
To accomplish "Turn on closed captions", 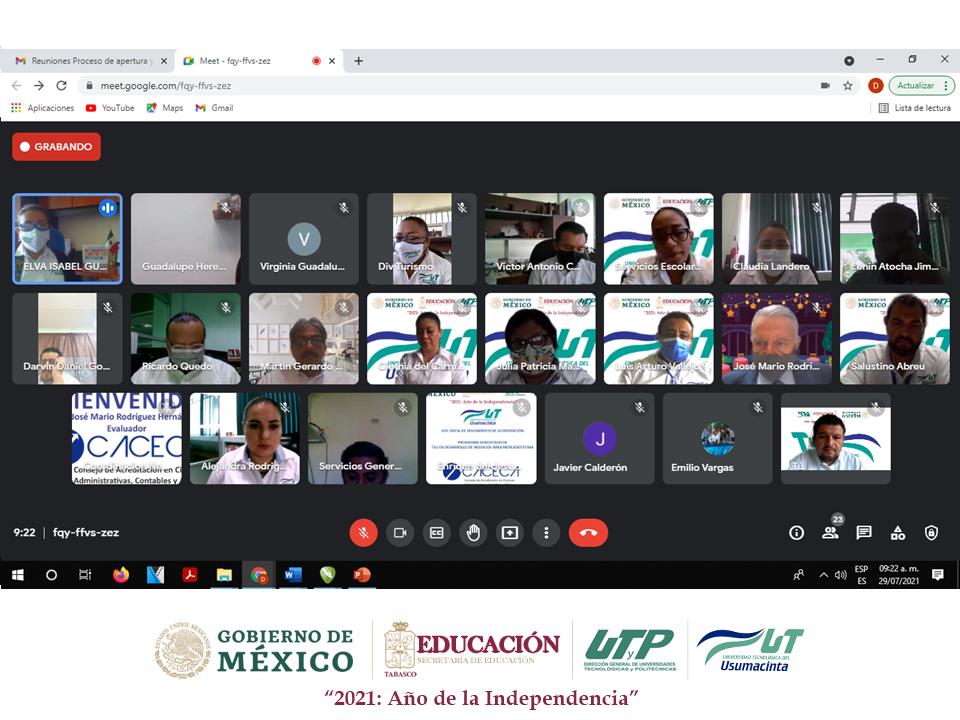I will coord(436,533).
